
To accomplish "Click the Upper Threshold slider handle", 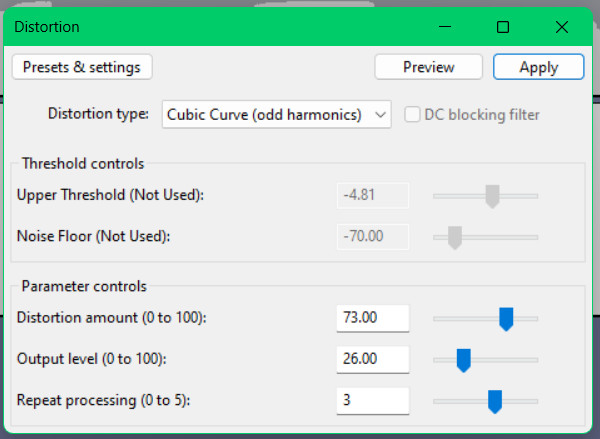I will 491,196.
